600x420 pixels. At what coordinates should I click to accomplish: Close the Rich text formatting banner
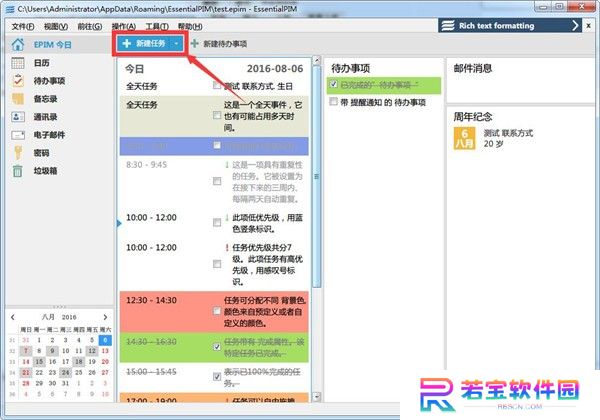click(x=589, y=26)
